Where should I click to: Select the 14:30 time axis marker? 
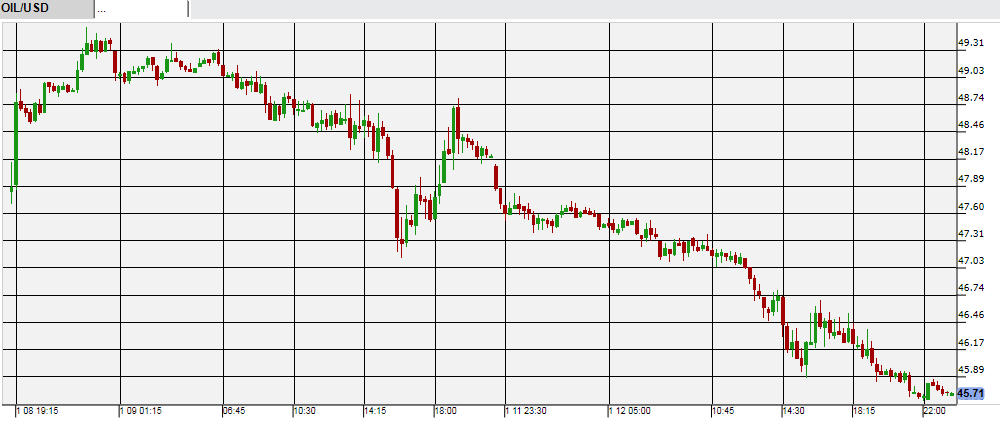click(794, 411)
